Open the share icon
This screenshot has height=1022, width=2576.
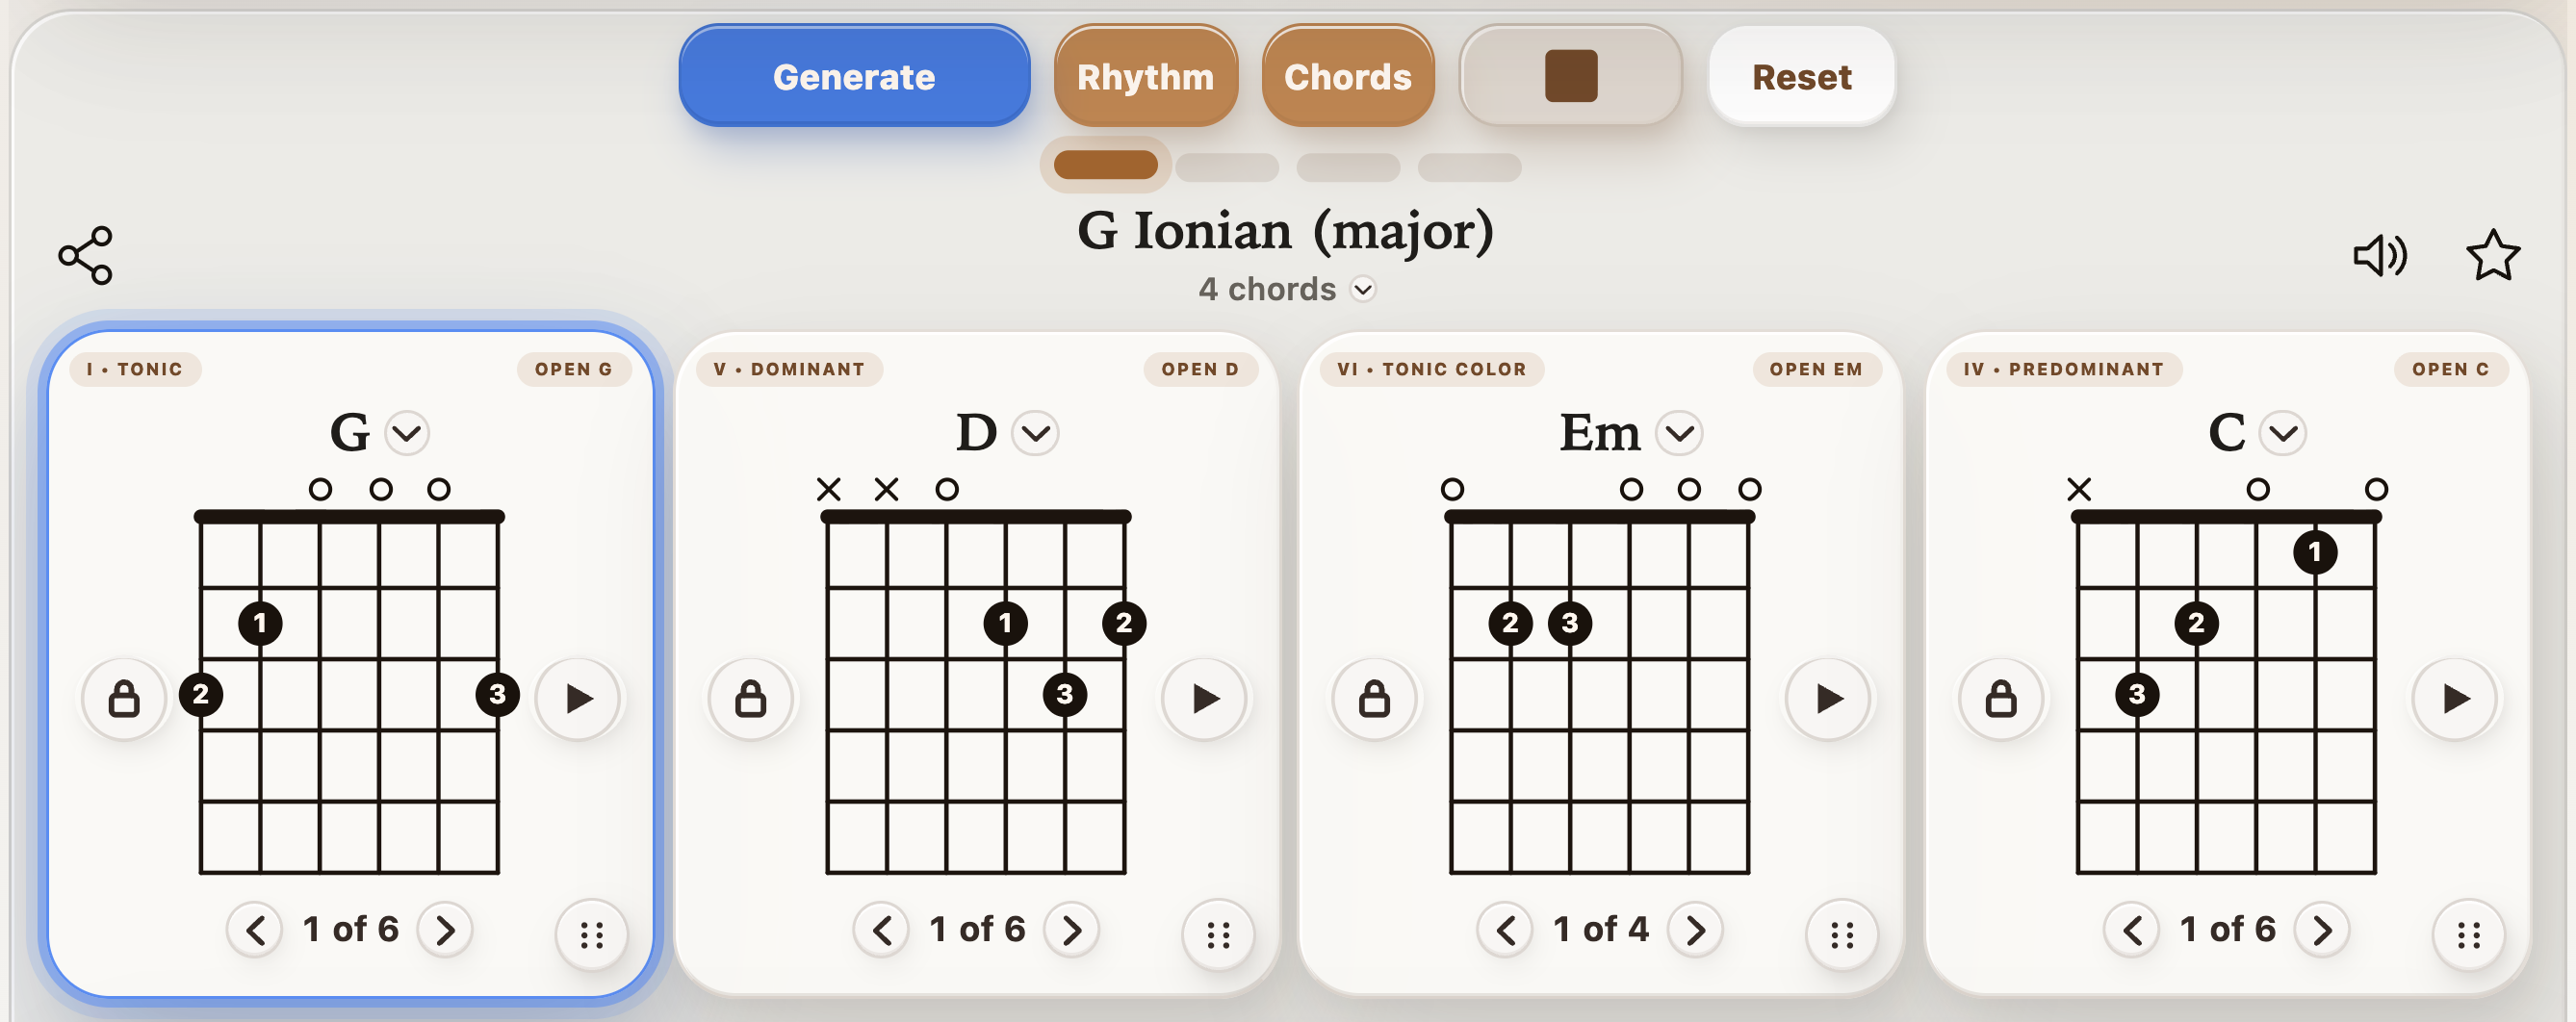[85, 255]
